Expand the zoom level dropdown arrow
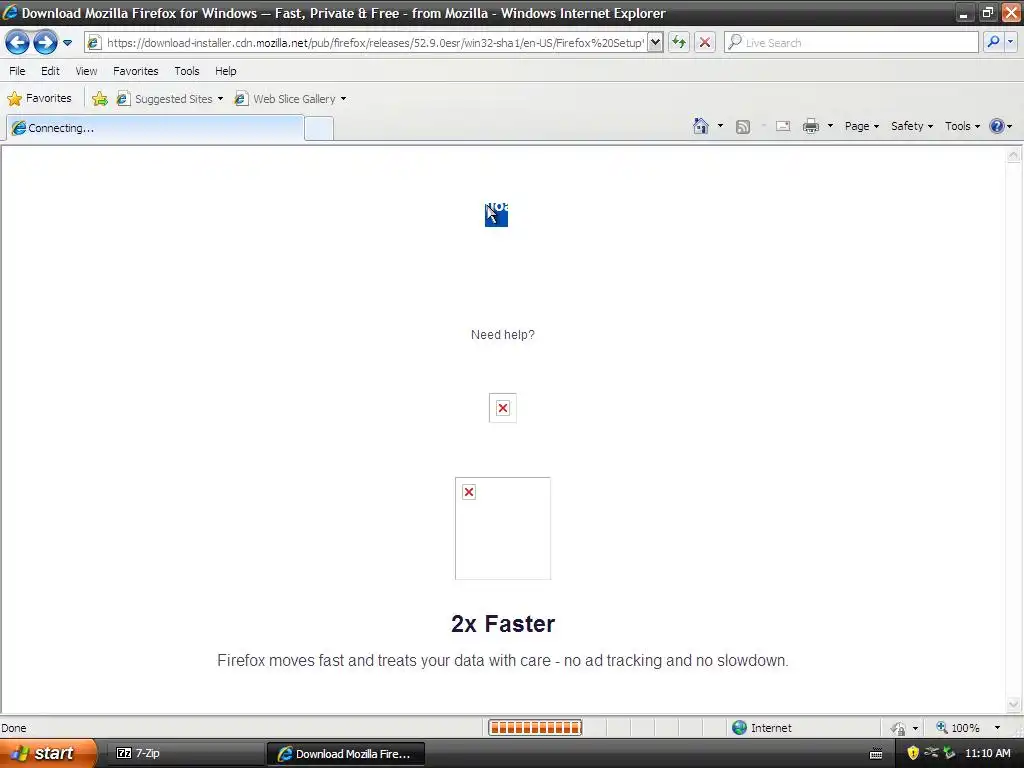The image size is (1024, 768). pos(997,728)
